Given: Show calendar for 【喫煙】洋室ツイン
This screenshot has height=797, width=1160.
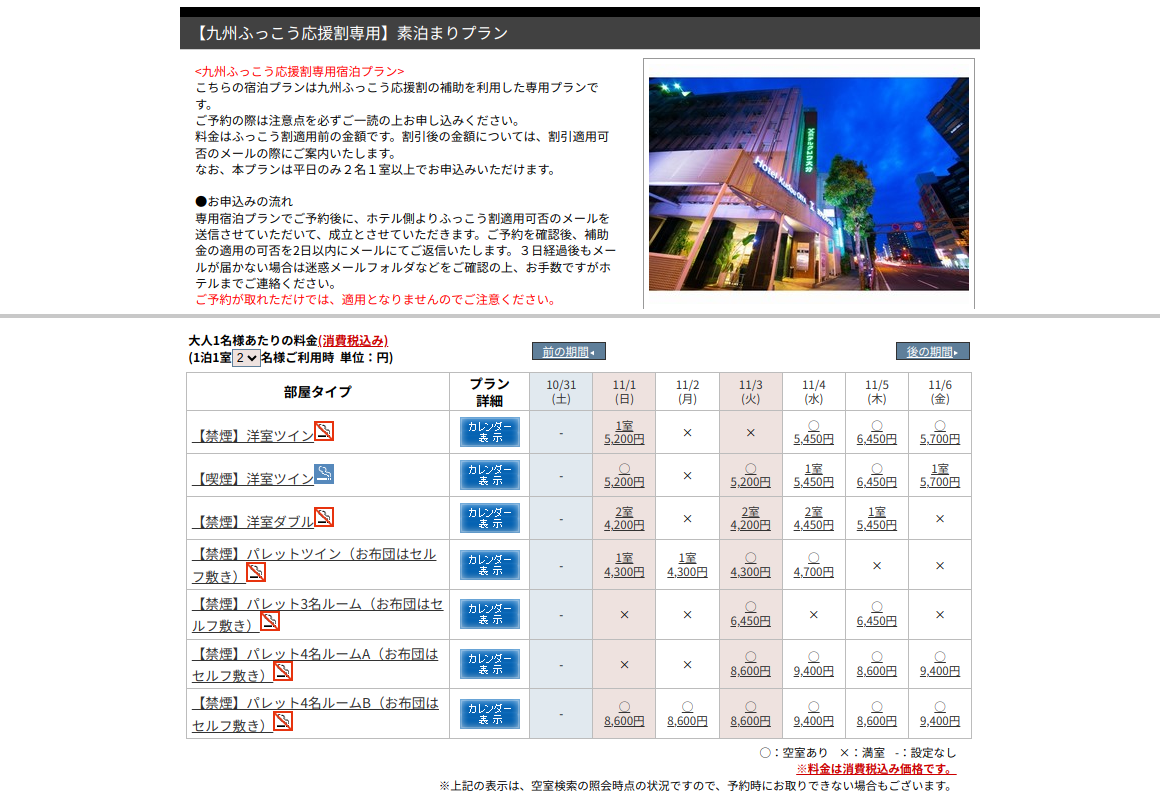Looking at the screenshot, I should [490, 475].
